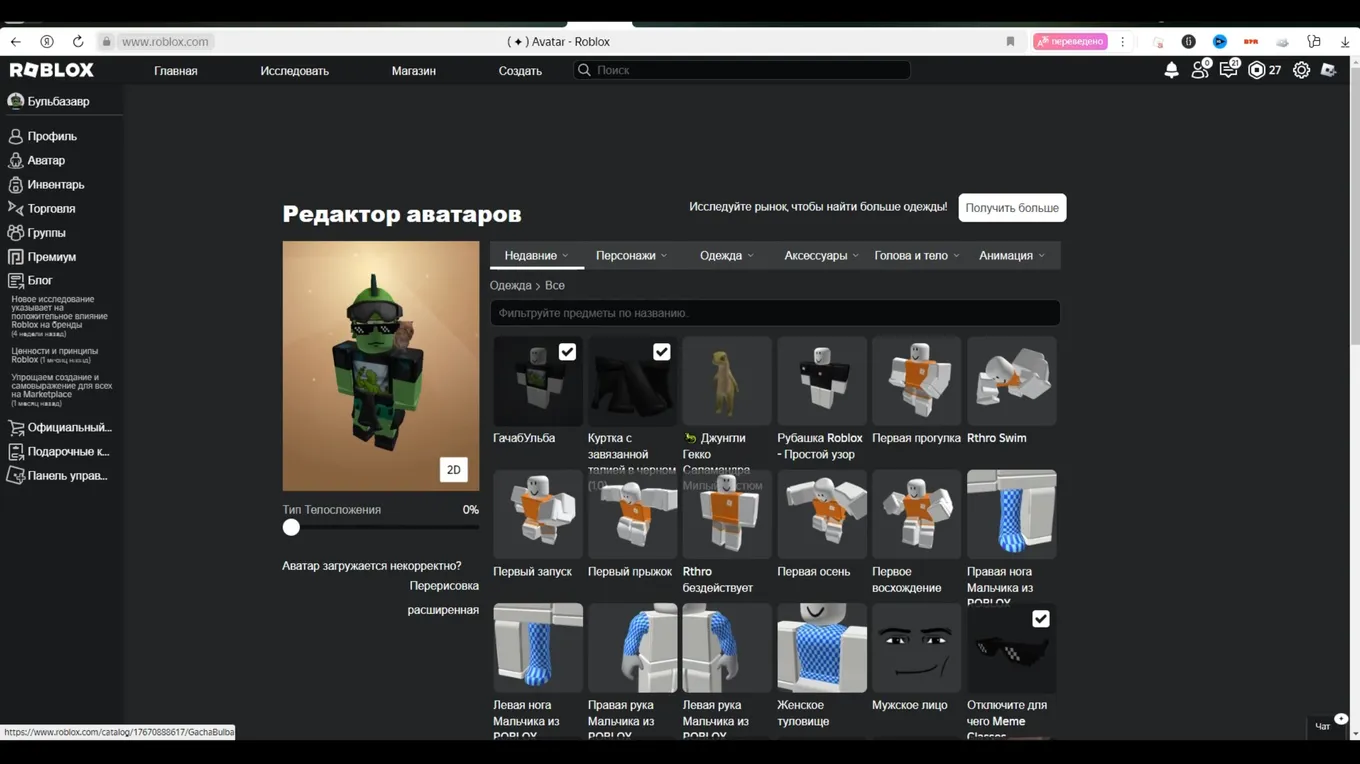Open the Официальный… store sidebar item

point(61,427)
